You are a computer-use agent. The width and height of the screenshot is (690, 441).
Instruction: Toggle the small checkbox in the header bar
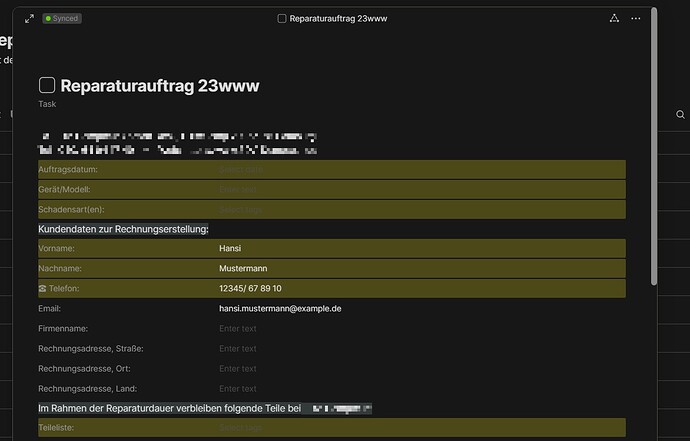click(282, 18)
